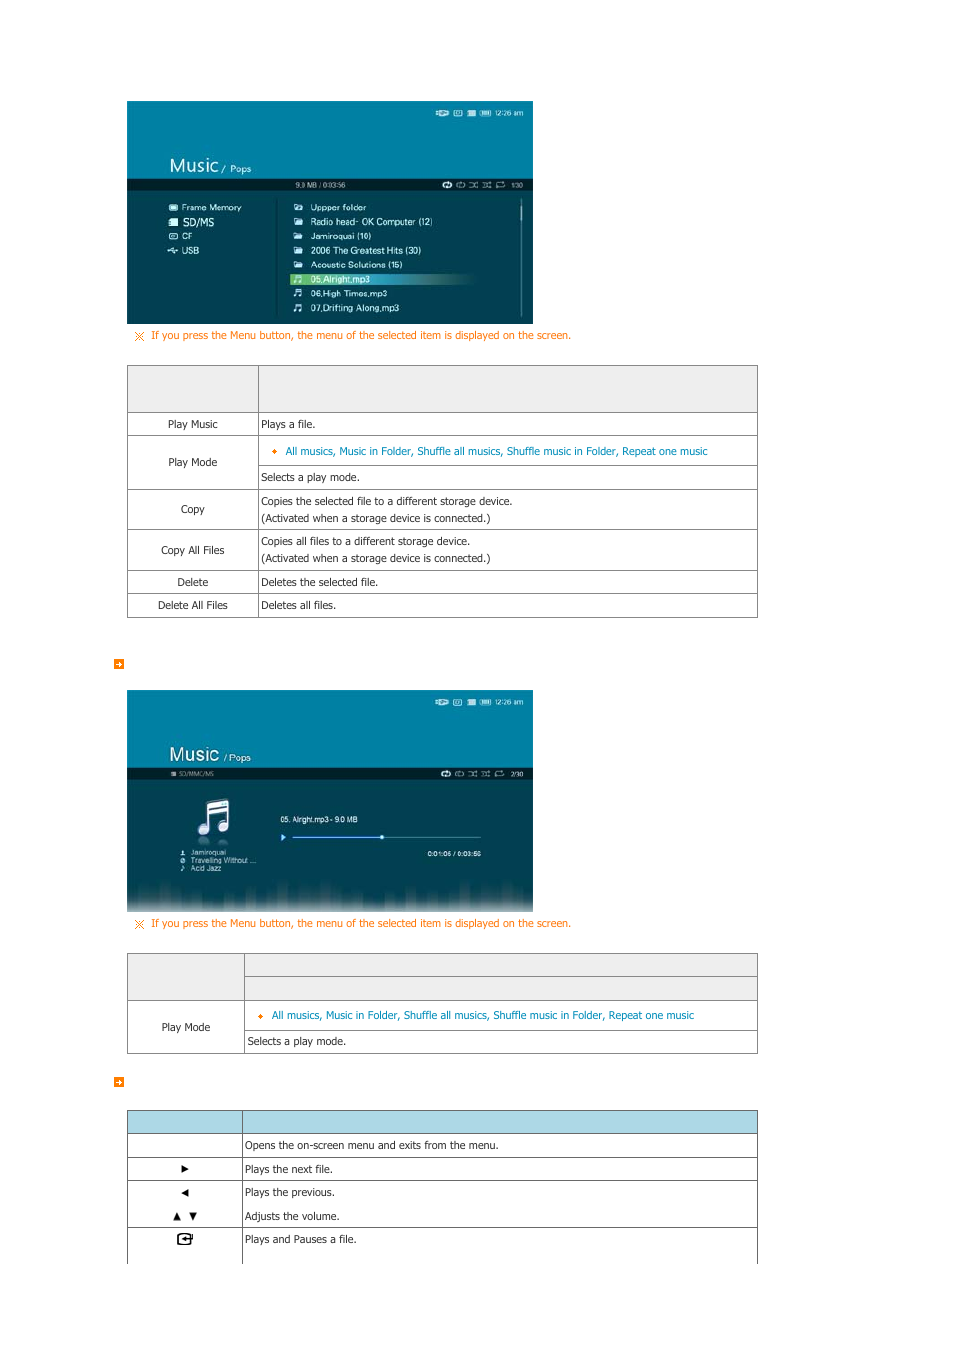Image resolution: width=954 pixels, height=1350 pixels.
Task: Click the left arrow key symbol in buttons table
Action: tap(185, 1192)
